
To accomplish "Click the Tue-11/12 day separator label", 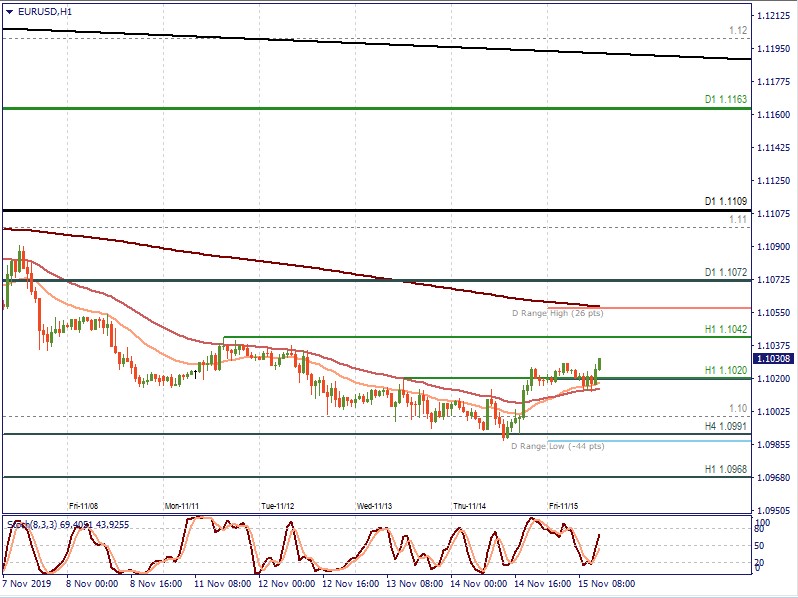I will tap(277, 506).
